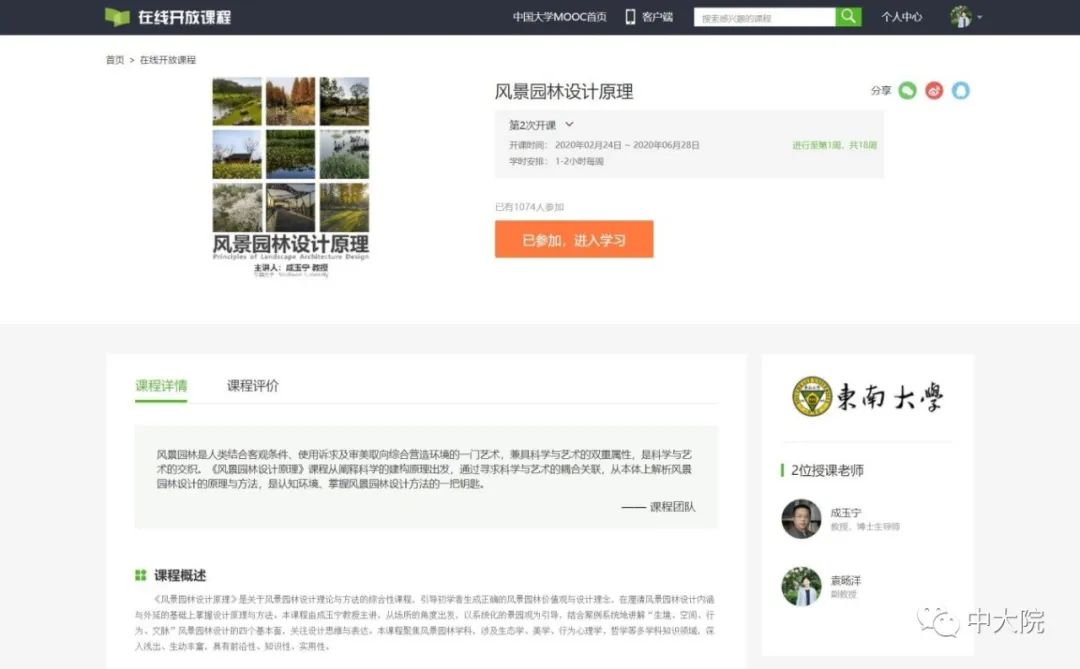This screenshot has width=1080, height=669.
Task: Expand the 第2次开课 session dropdown
Action: click(x=569, y=125)
